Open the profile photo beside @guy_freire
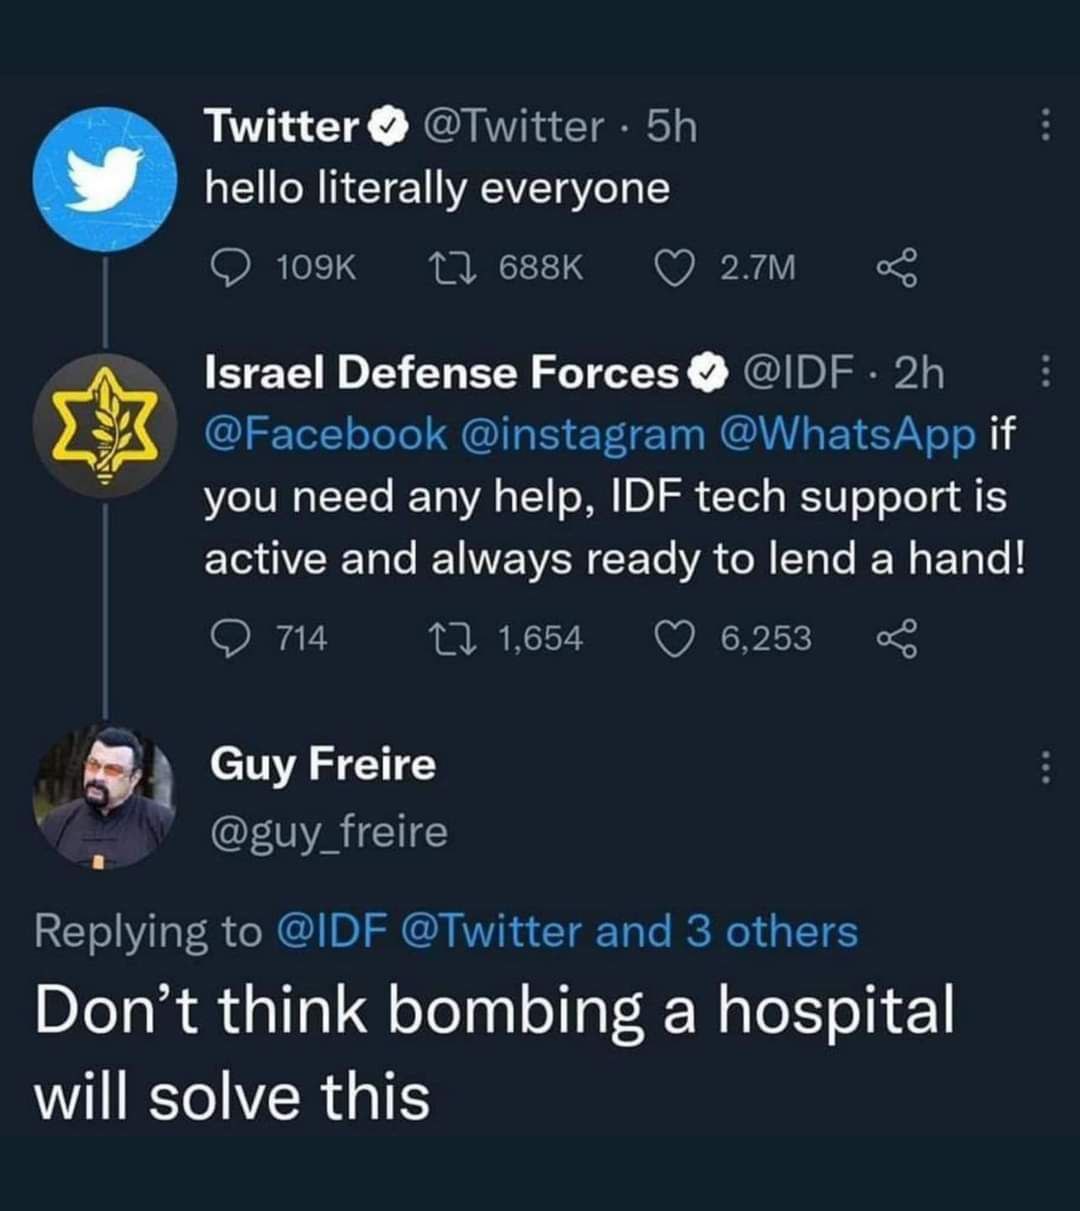1080x1211 pixels. point(105,795)
